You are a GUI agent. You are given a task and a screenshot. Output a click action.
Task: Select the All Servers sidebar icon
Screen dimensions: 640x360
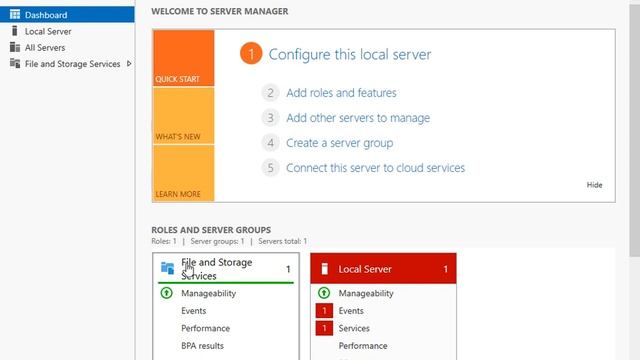tap(15, 47)
